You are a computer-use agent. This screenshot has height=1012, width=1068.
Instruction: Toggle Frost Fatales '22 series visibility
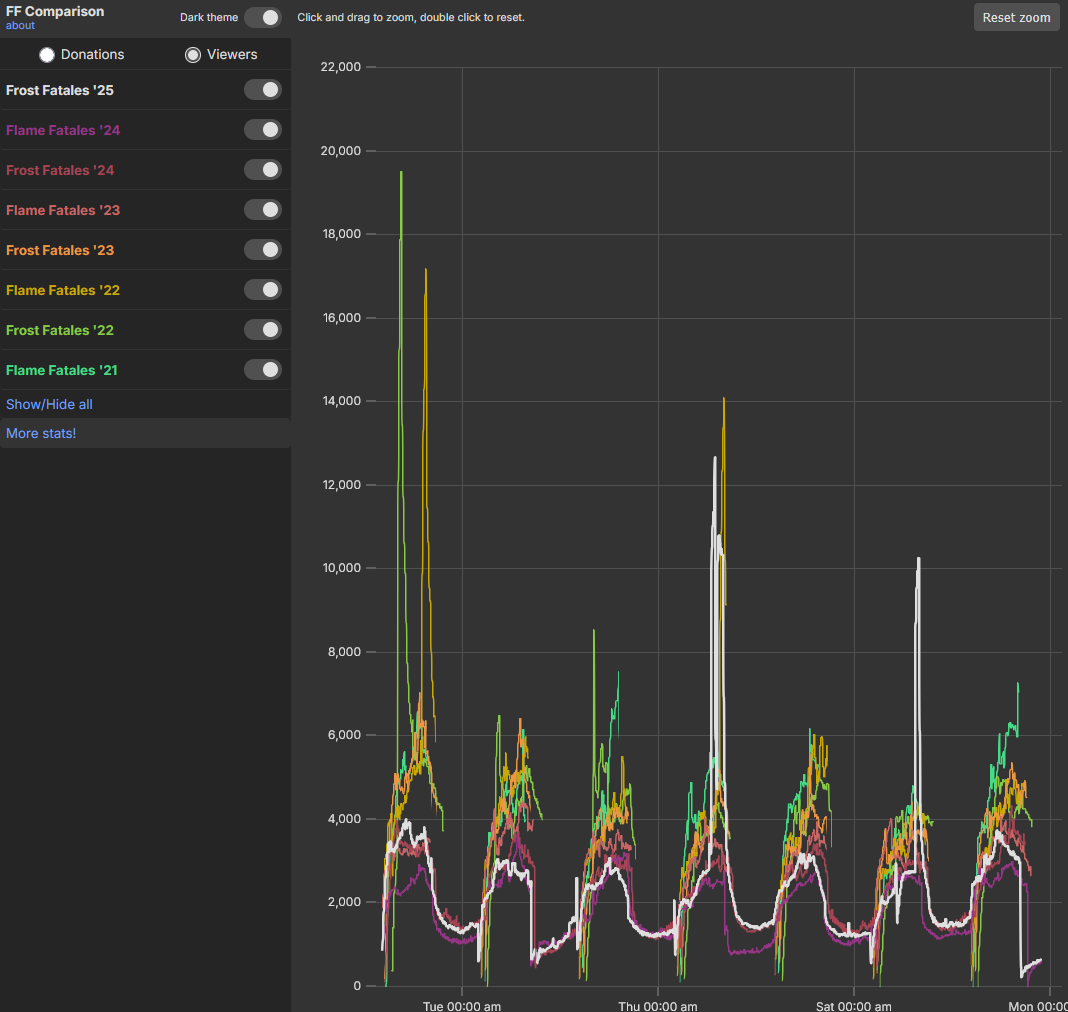click(263, 330)
